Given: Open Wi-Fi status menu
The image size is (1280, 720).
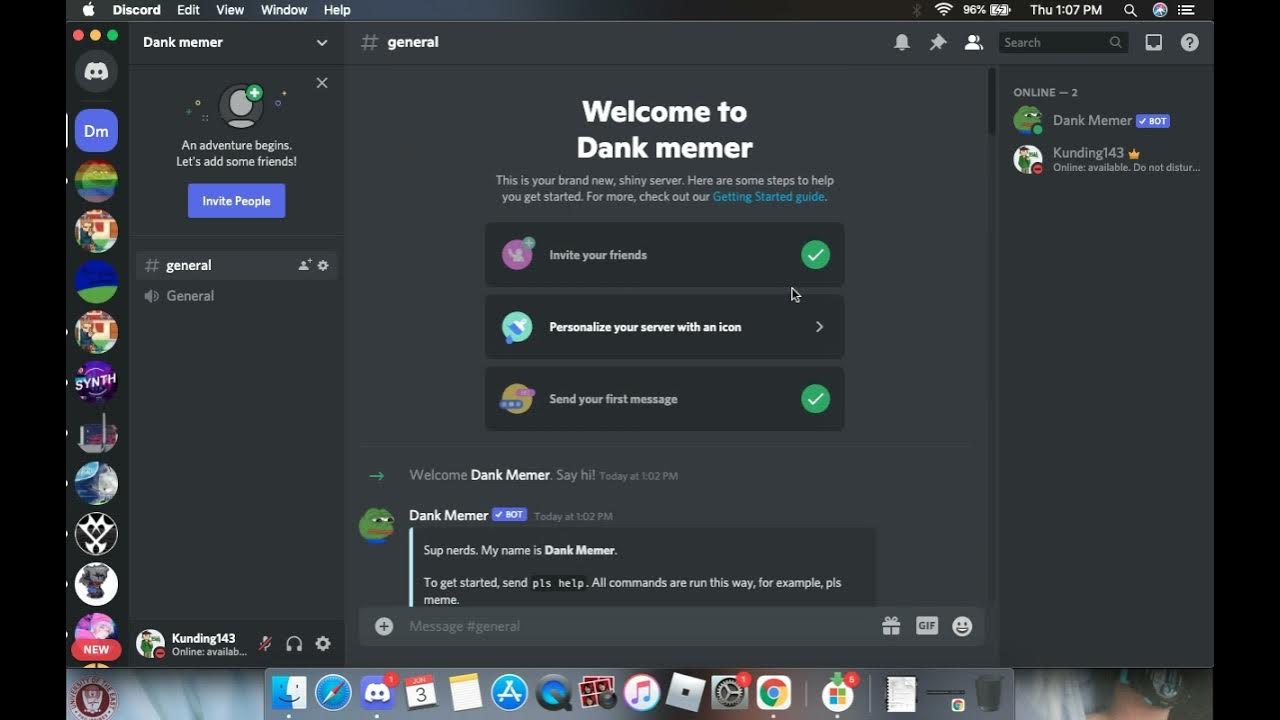Looking at the screenshot, I should pos(943,10).
